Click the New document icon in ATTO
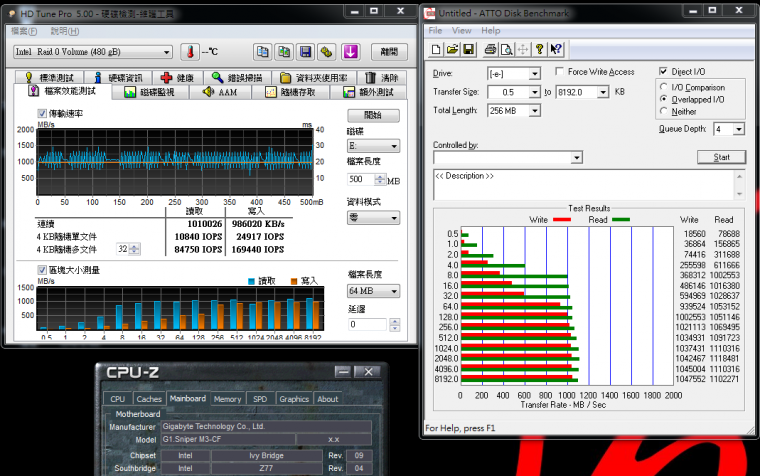This screenshot has height=476, width=760. [x=436, y=49]
